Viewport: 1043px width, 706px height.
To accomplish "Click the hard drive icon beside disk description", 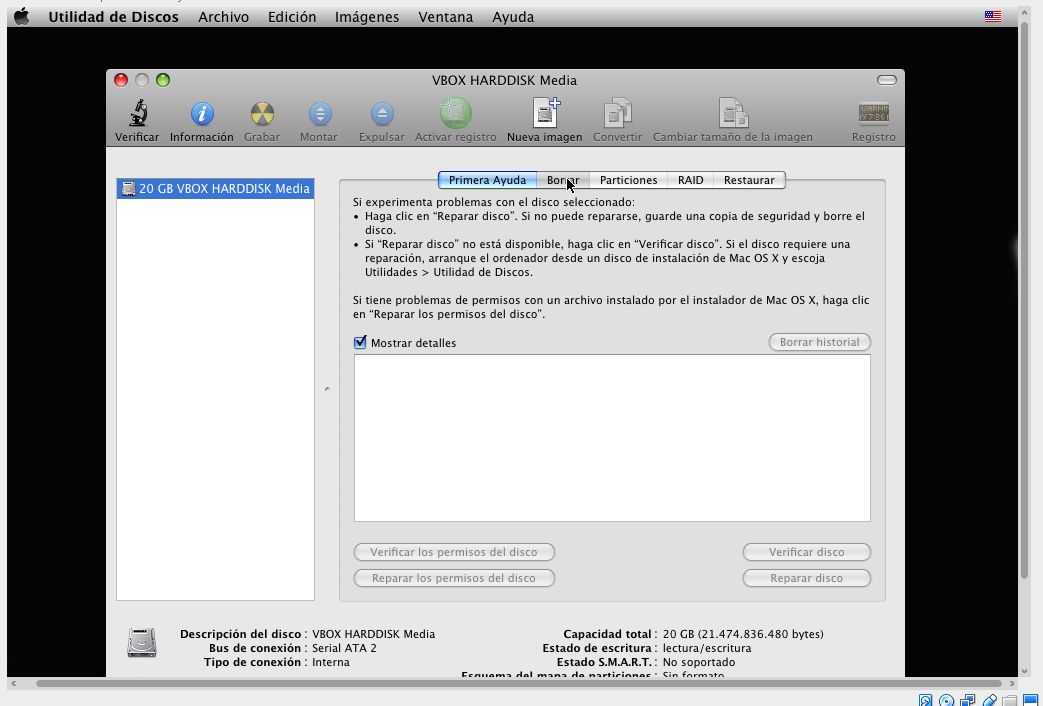I will 142,643.
